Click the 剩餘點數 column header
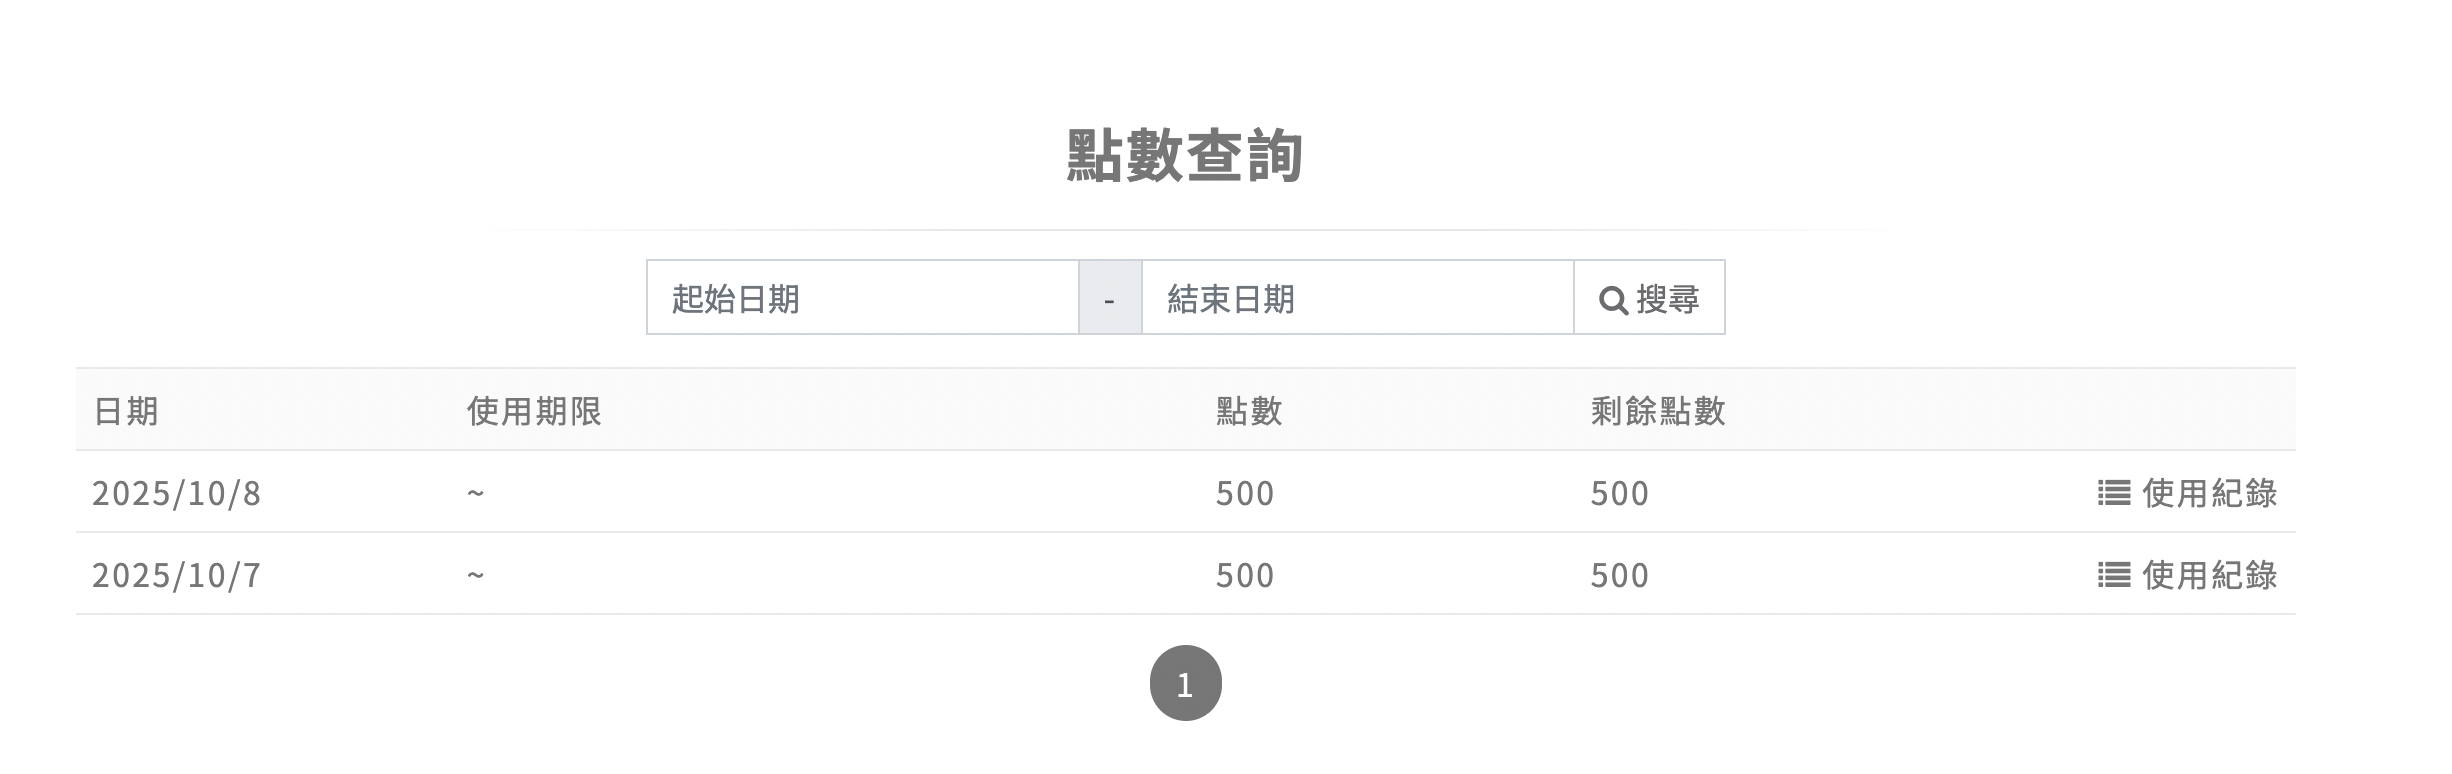Viewport: 2452px width, 774px height. click(1658, 411)
